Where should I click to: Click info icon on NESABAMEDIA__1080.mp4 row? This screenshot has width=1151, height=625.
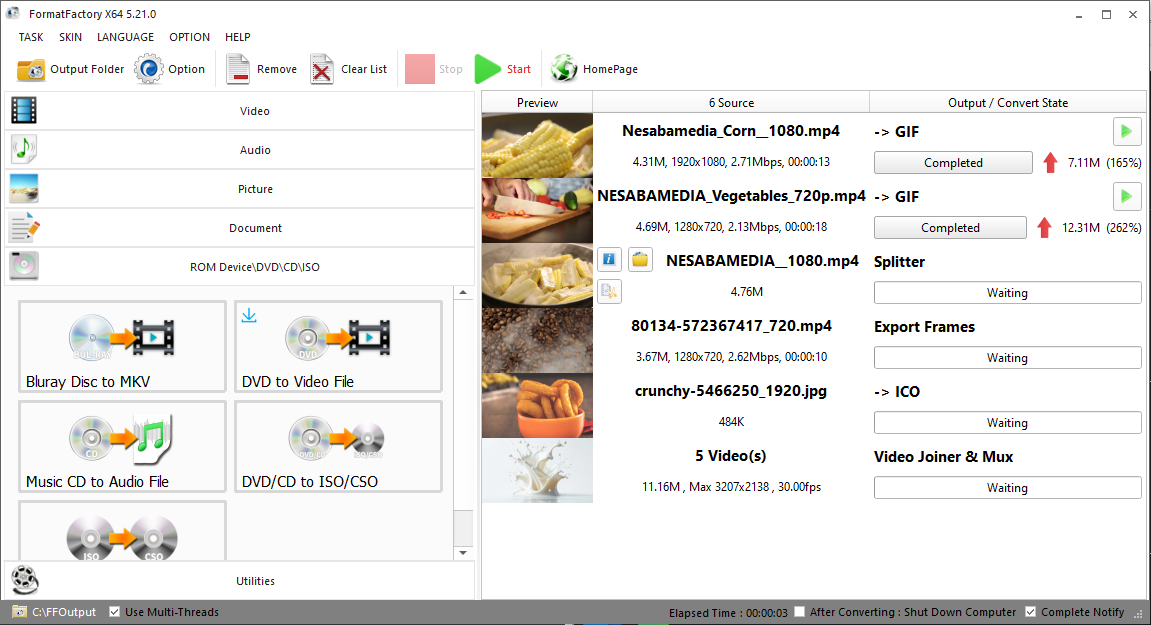point(610,261)
